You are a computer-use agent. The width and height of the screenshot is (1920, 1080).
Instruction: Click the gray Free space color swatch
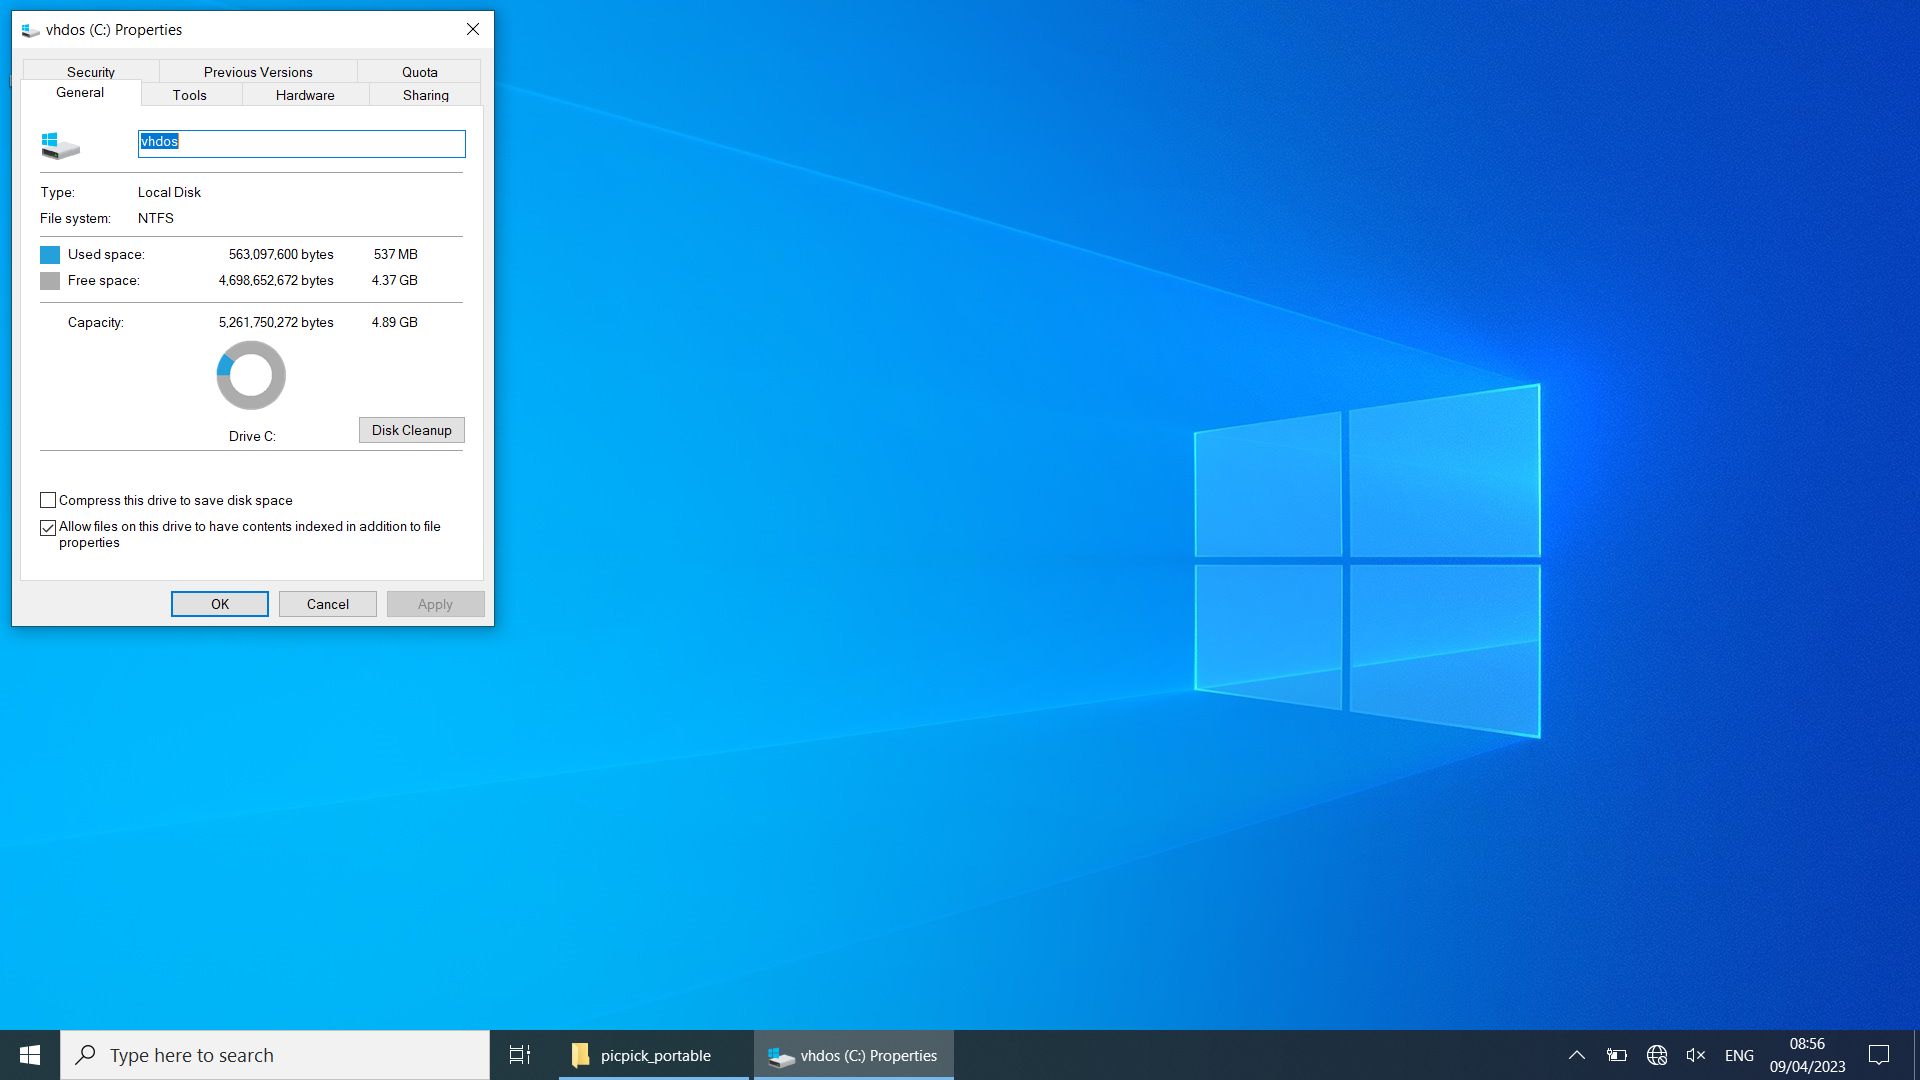click(x=50, y=281)
